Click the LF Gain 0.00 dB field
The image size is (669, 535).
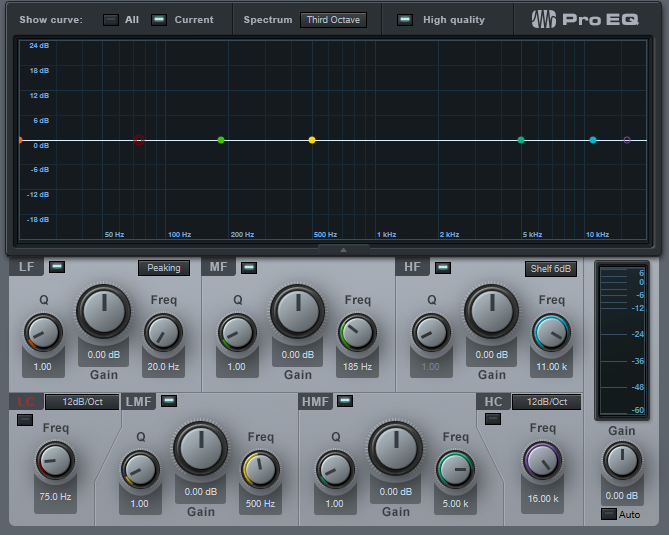coord(104,355)
